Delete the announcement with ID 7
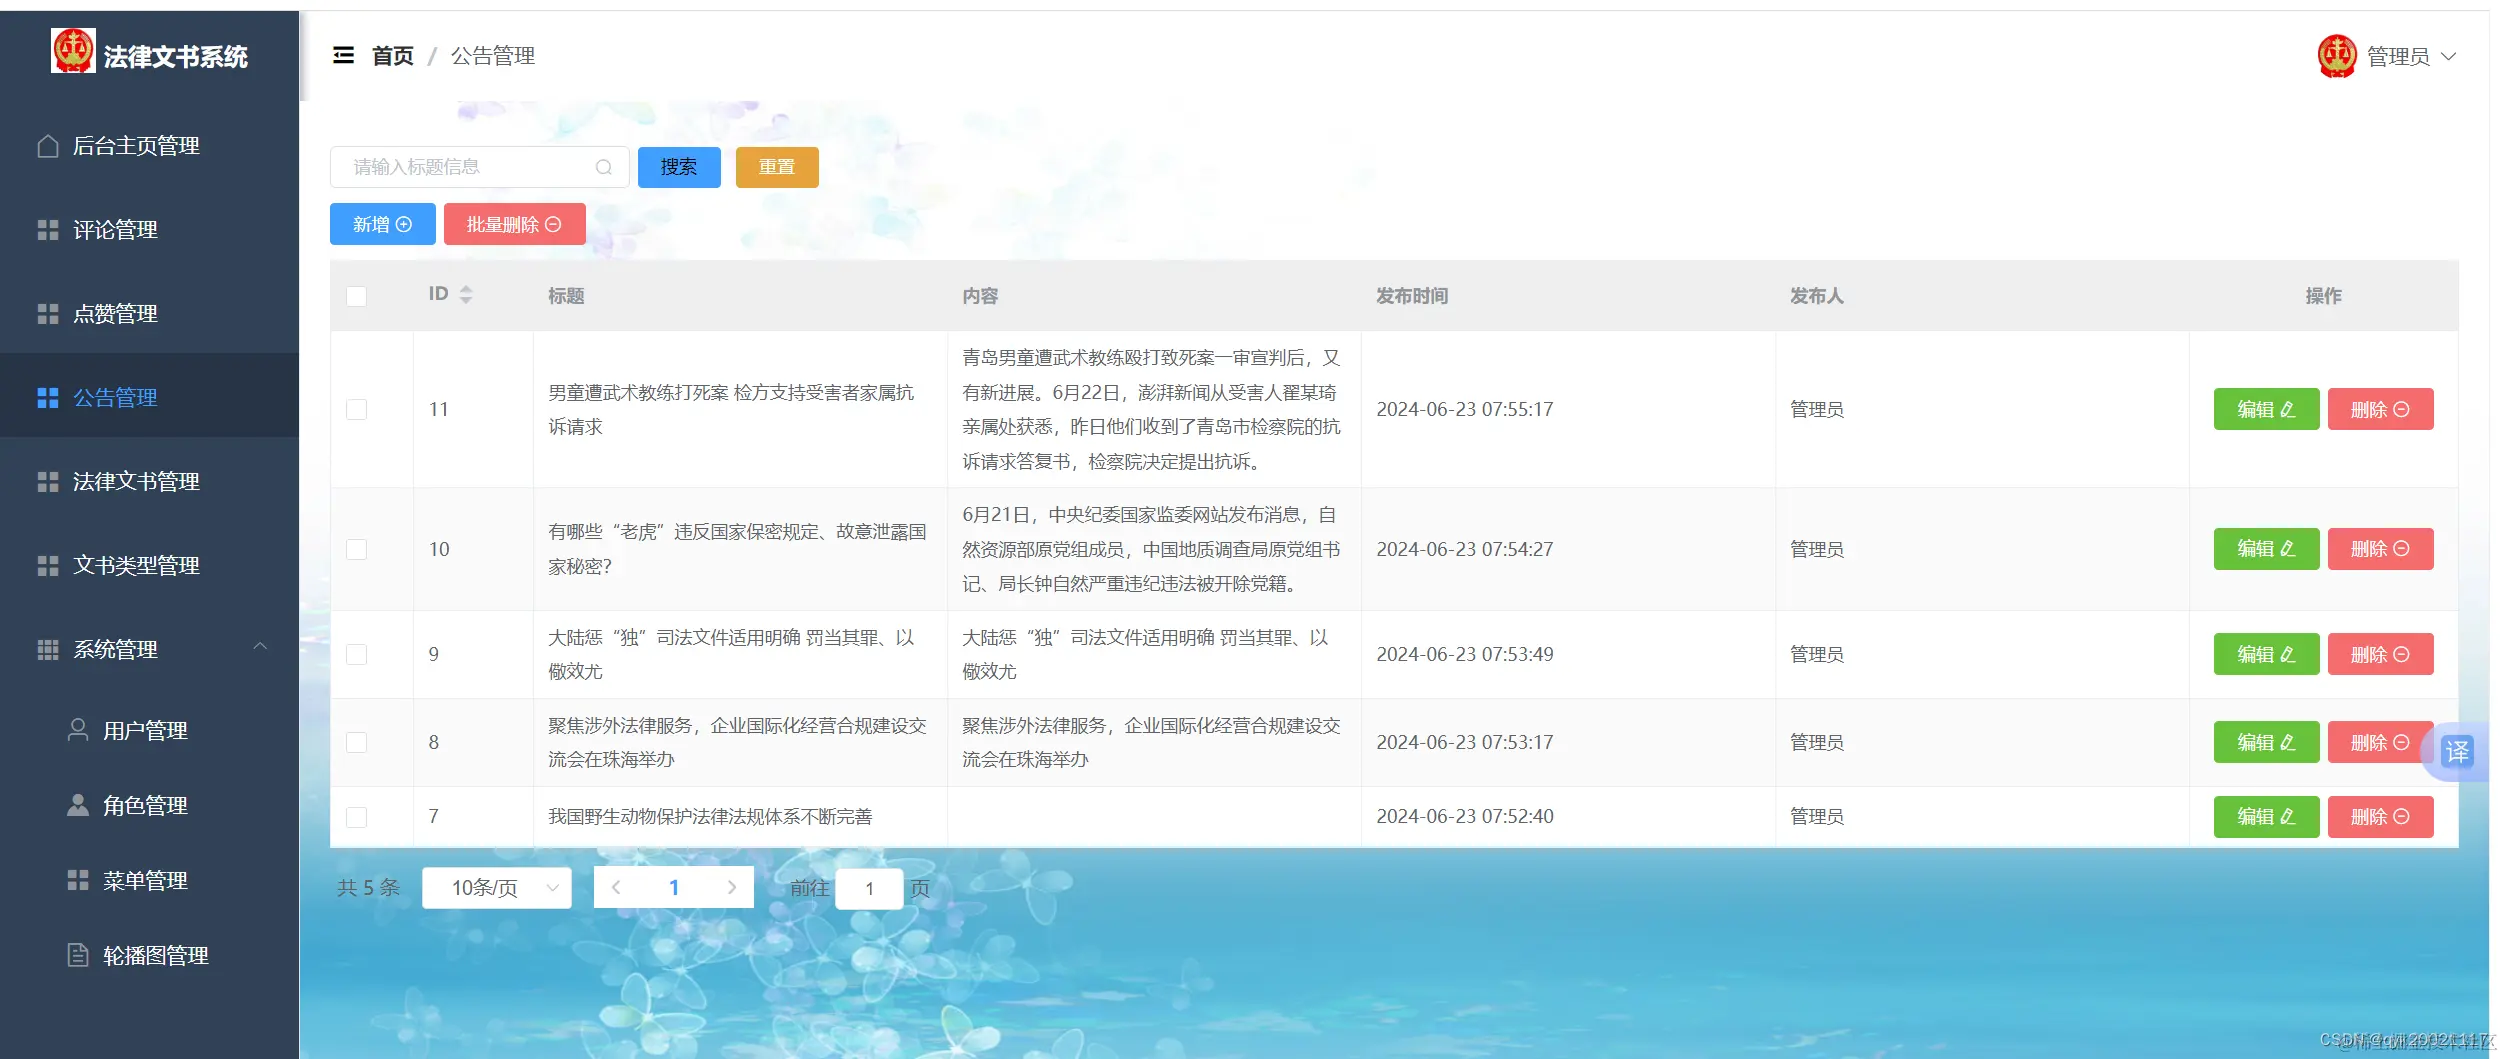The width and height of the screenshot is (2504, 1059). tap(2380, 817)
